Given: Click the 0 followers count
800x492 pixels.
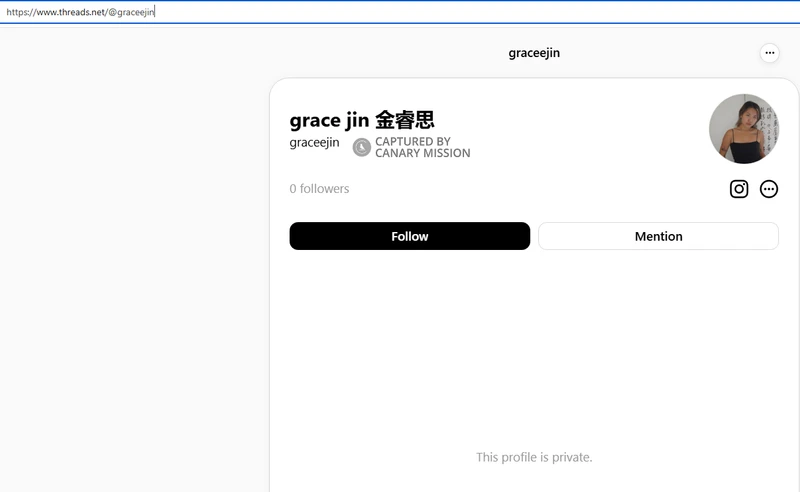Looking at the screenshot, I should coord(319,189).
